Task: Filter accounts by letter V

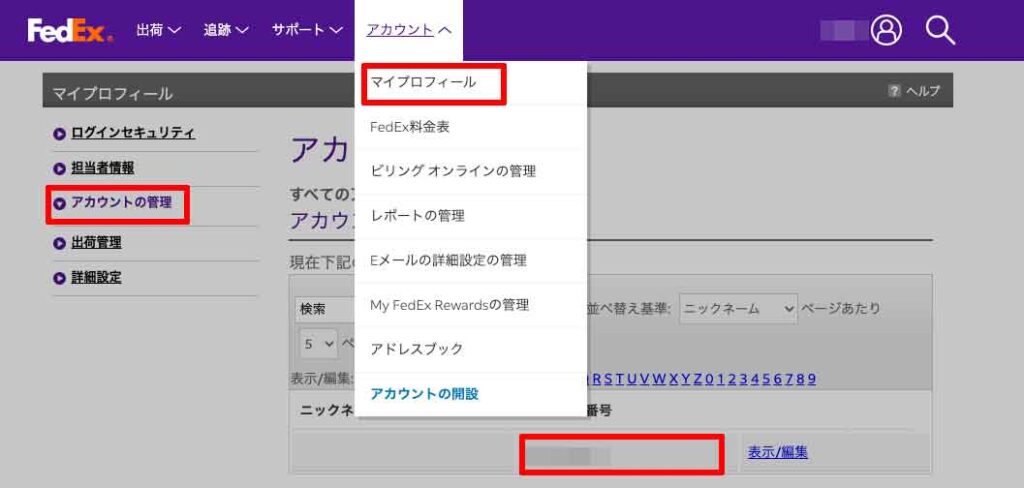Action: tap(645, 379)
